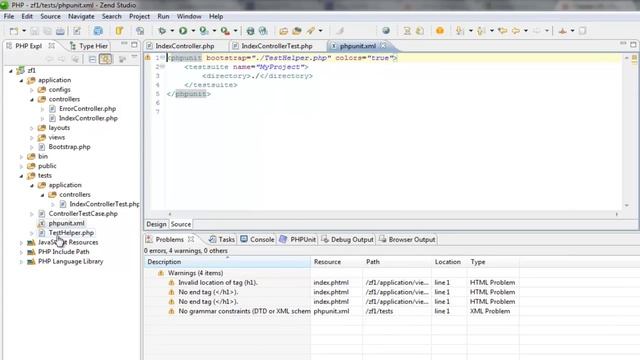The width and height of the screenshot is (640, 360).
Task: Select the 'No grammar constraints' warning row
Action: (331, 311)
